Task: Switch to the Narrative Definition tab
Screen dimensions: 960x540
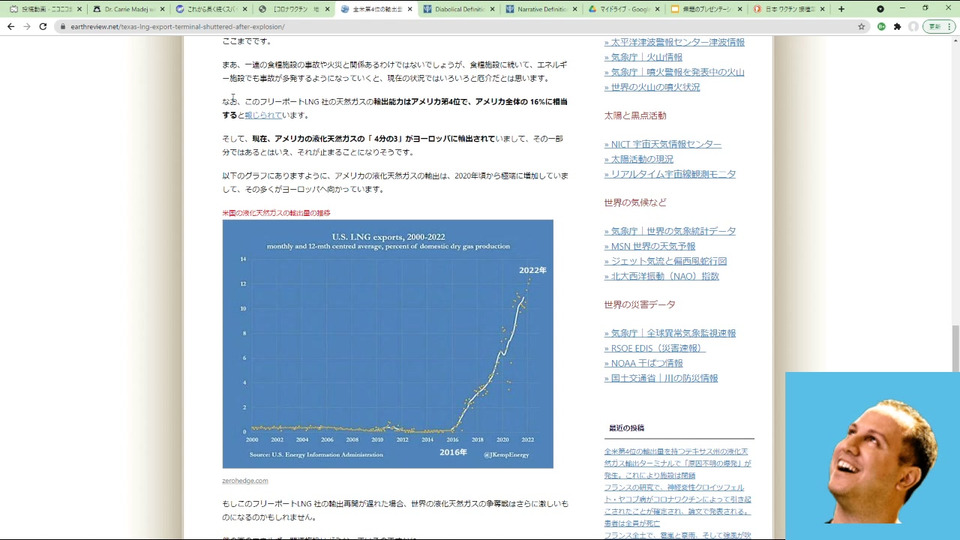Action: 541,9
